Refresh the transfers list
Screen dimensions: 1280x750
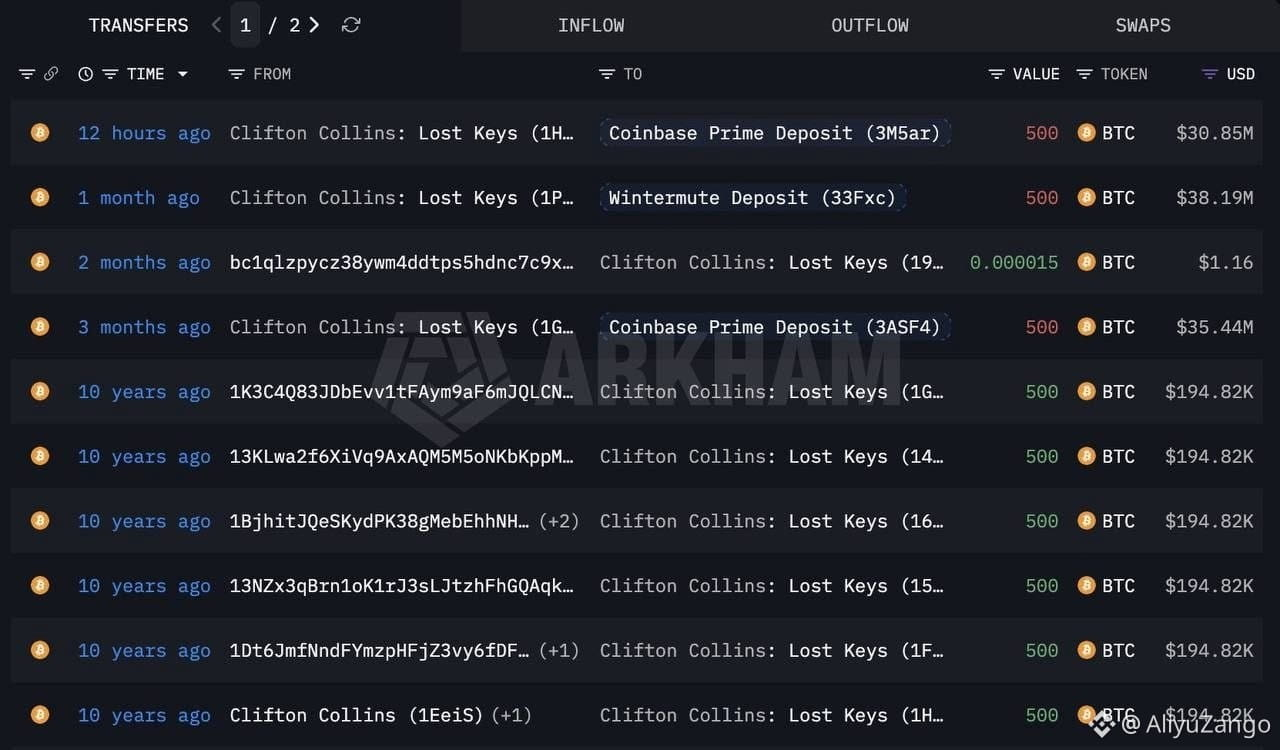(351, 25)
